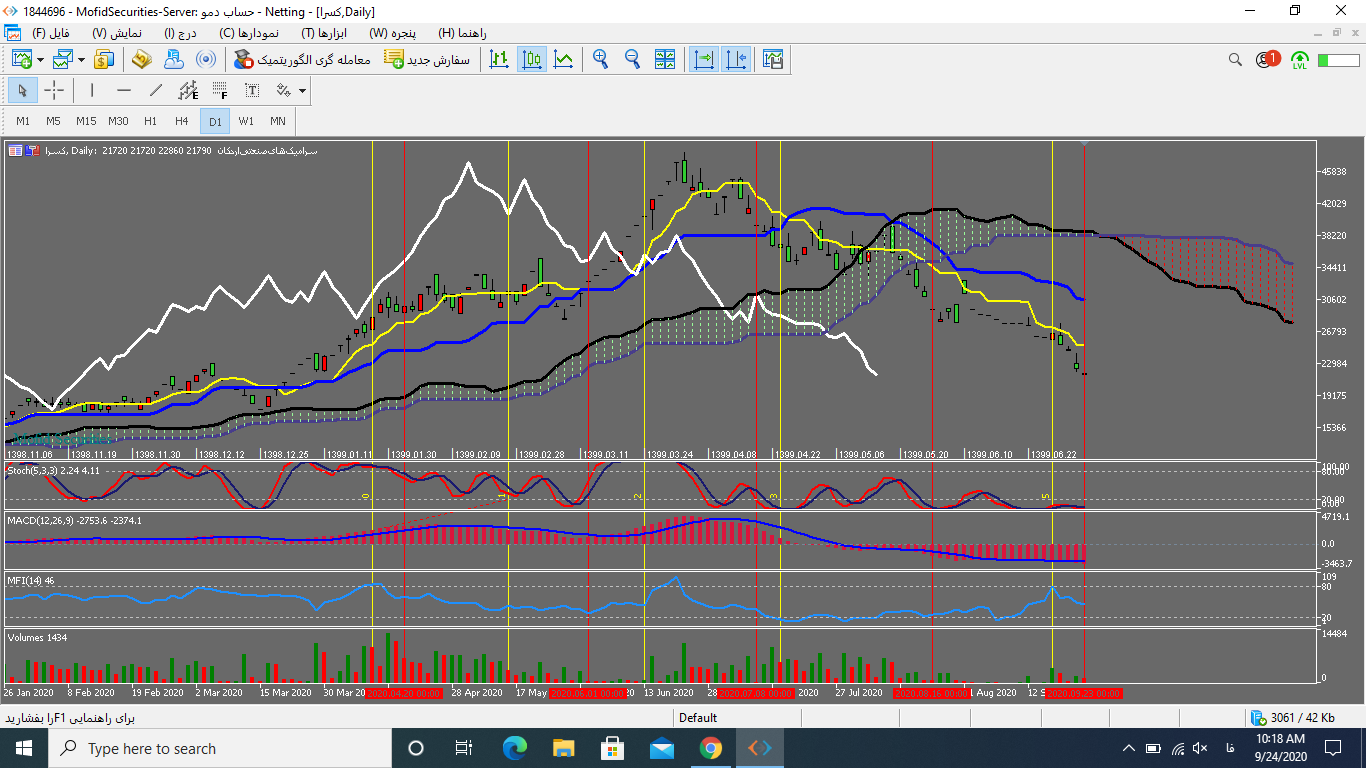Click the signals broadcast icon
Viewport: 1366px width, 768px height.
click(x=205, y=60)
